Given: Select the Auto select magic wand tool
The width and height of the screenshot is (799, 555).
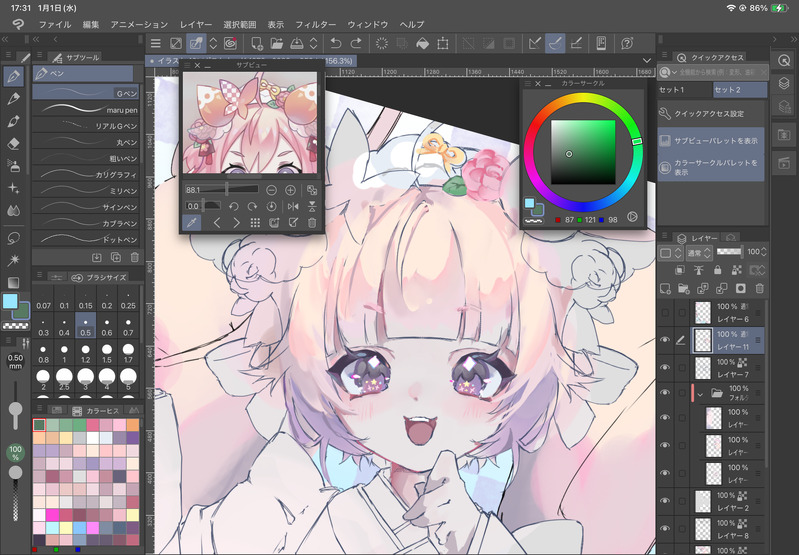Looking at the screenshot, I should point(14,260).
